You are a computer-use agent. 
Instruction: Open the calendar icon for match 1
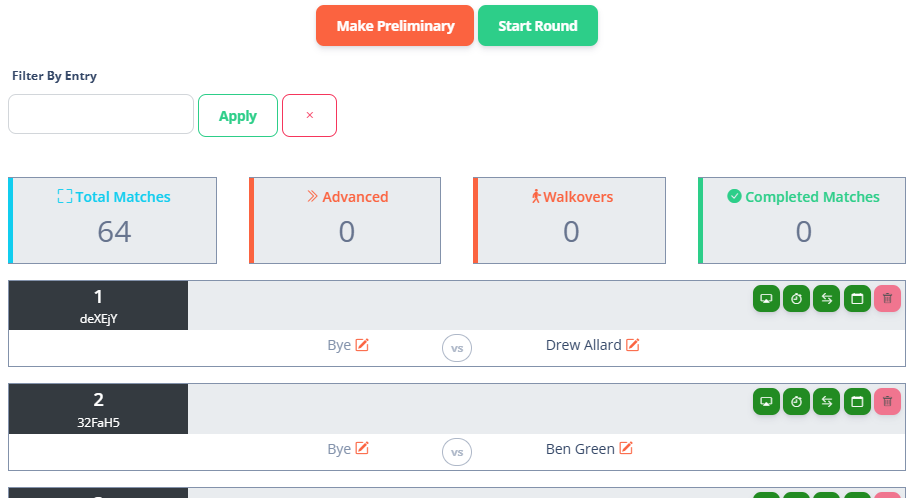click(x=857, y=299)
